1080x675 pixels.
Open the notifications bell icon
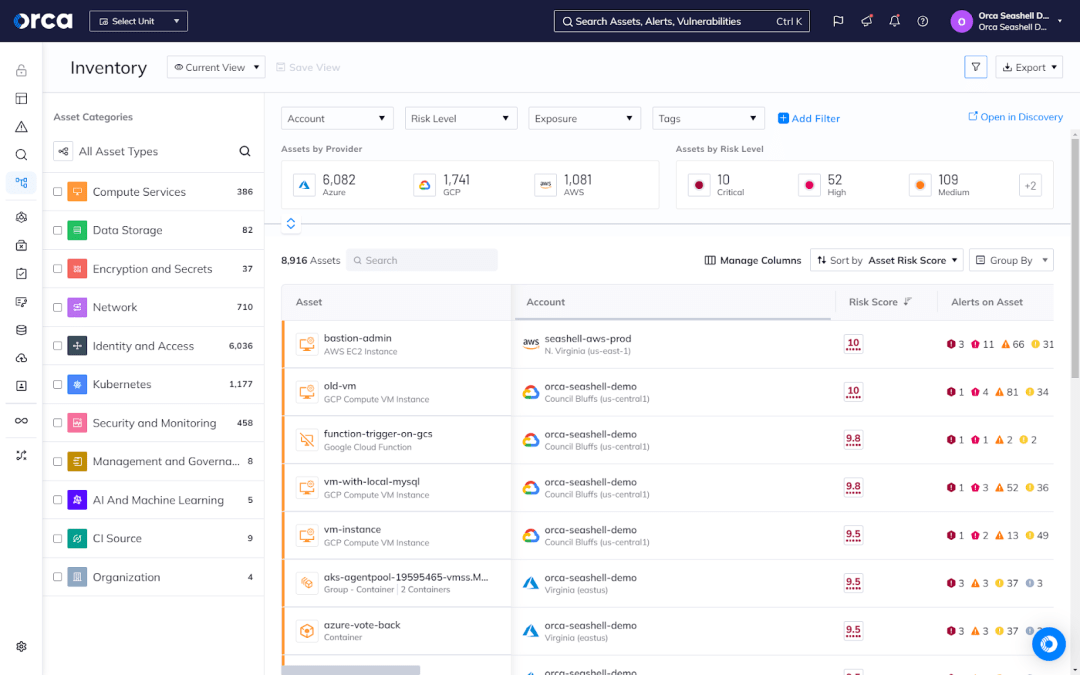click(x=895, y=21)
